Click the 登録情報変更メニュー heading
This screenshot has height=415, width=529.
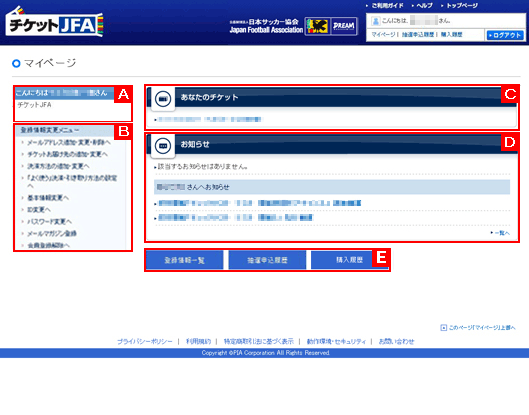(x=50, y=130)
